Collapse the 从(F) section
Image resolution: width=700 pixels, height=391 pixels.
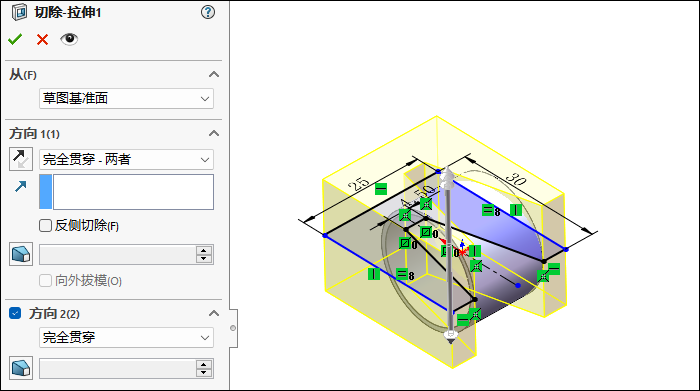(x=214, y=74)
